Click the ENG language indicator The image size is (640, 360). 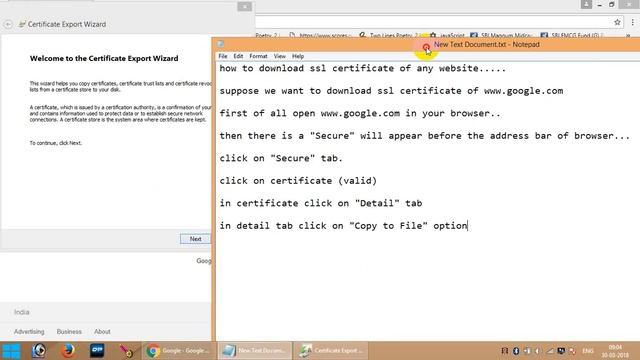tap(588, 351)
